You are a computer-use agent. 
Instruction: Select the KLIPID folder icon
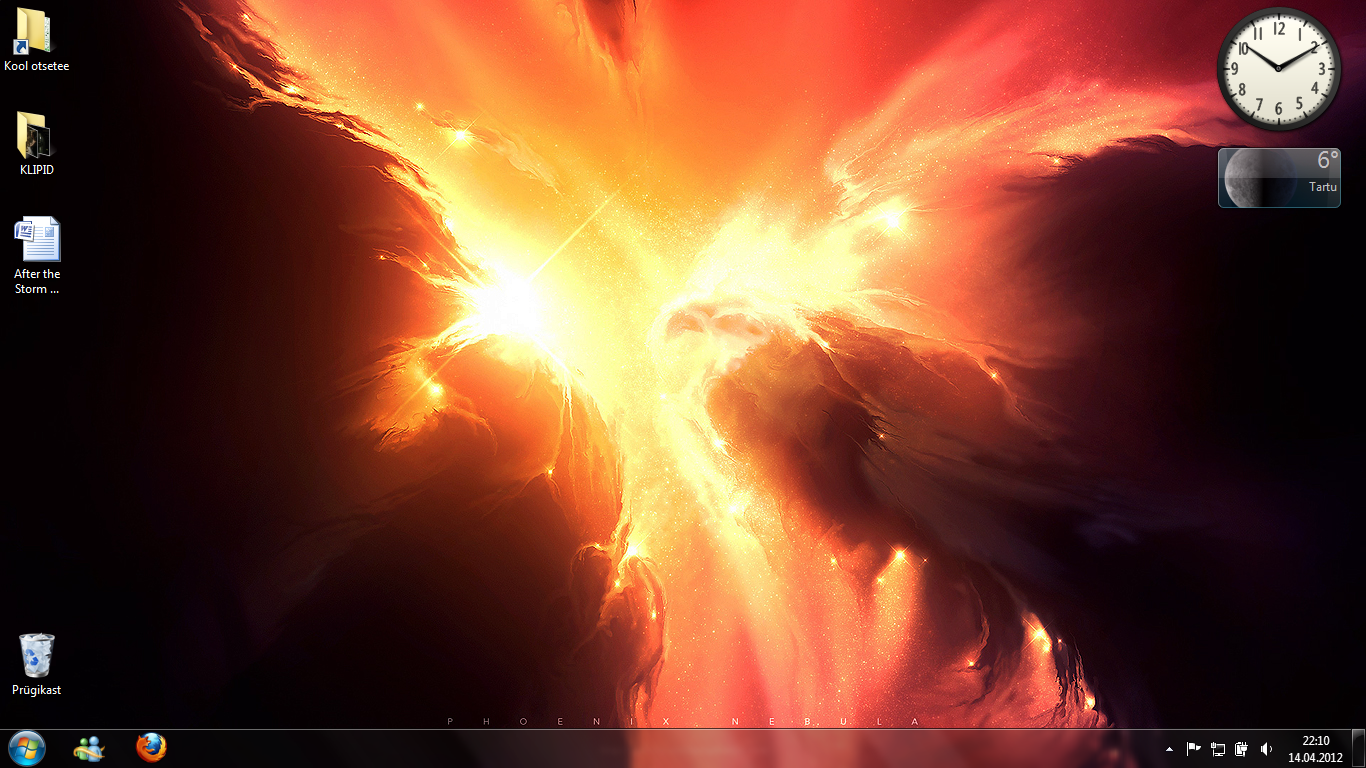(x=36, y=144)
